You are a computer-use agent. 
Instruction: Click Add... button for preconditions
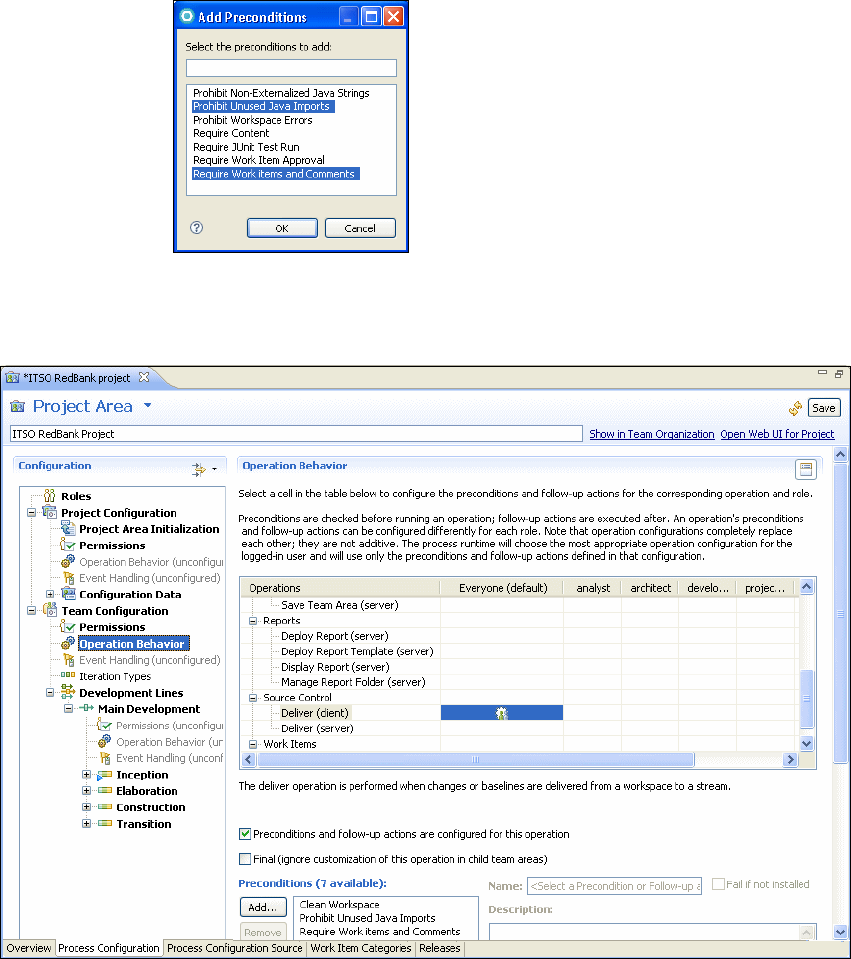pyautogui.click(x=262, y=907)
